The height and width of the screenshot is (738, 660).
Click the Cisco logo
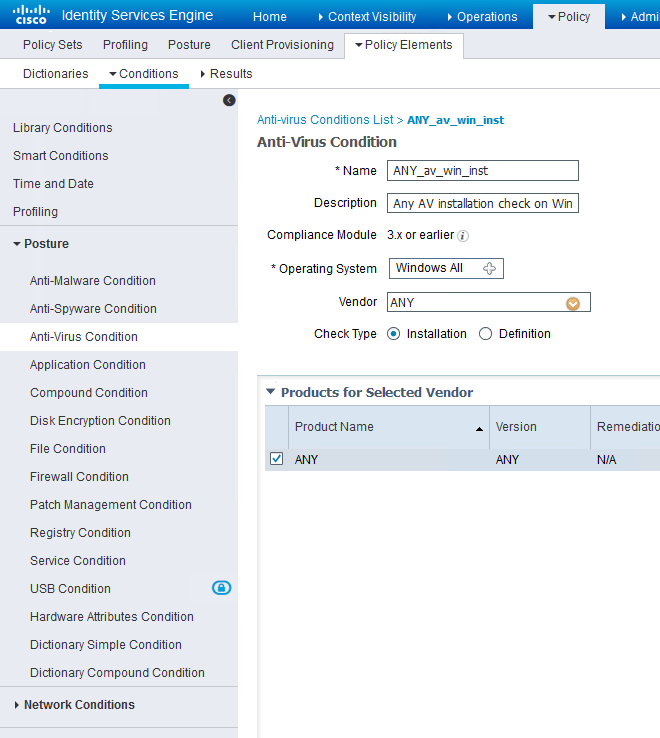[x=31, y=15]
